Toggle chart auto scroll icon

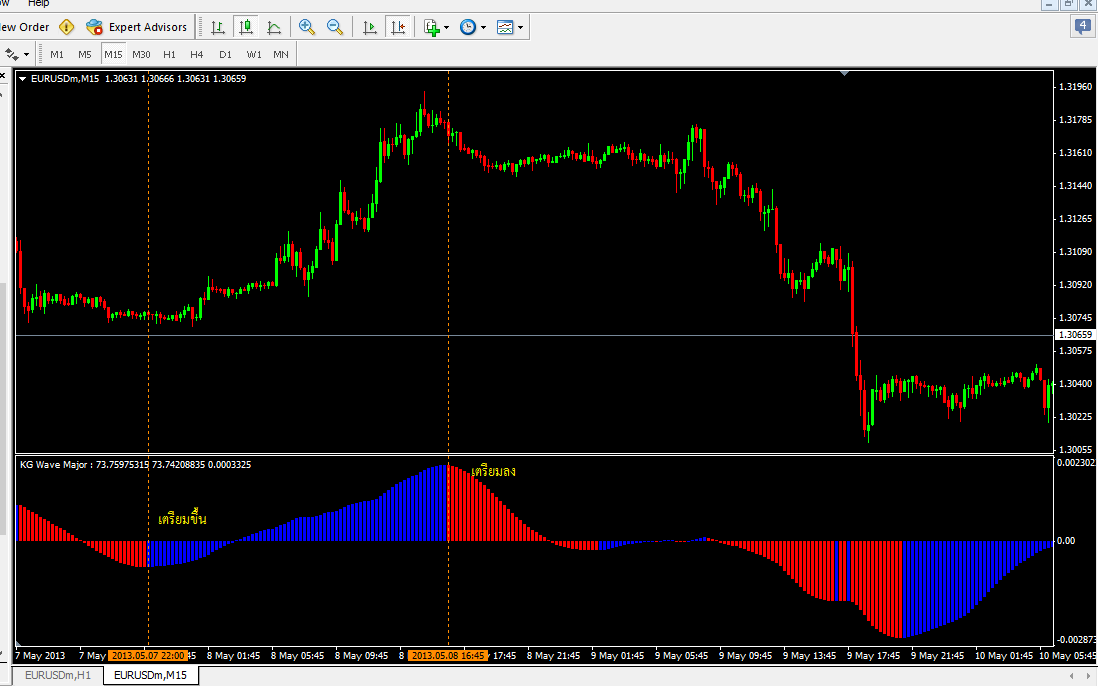(369, 27)
